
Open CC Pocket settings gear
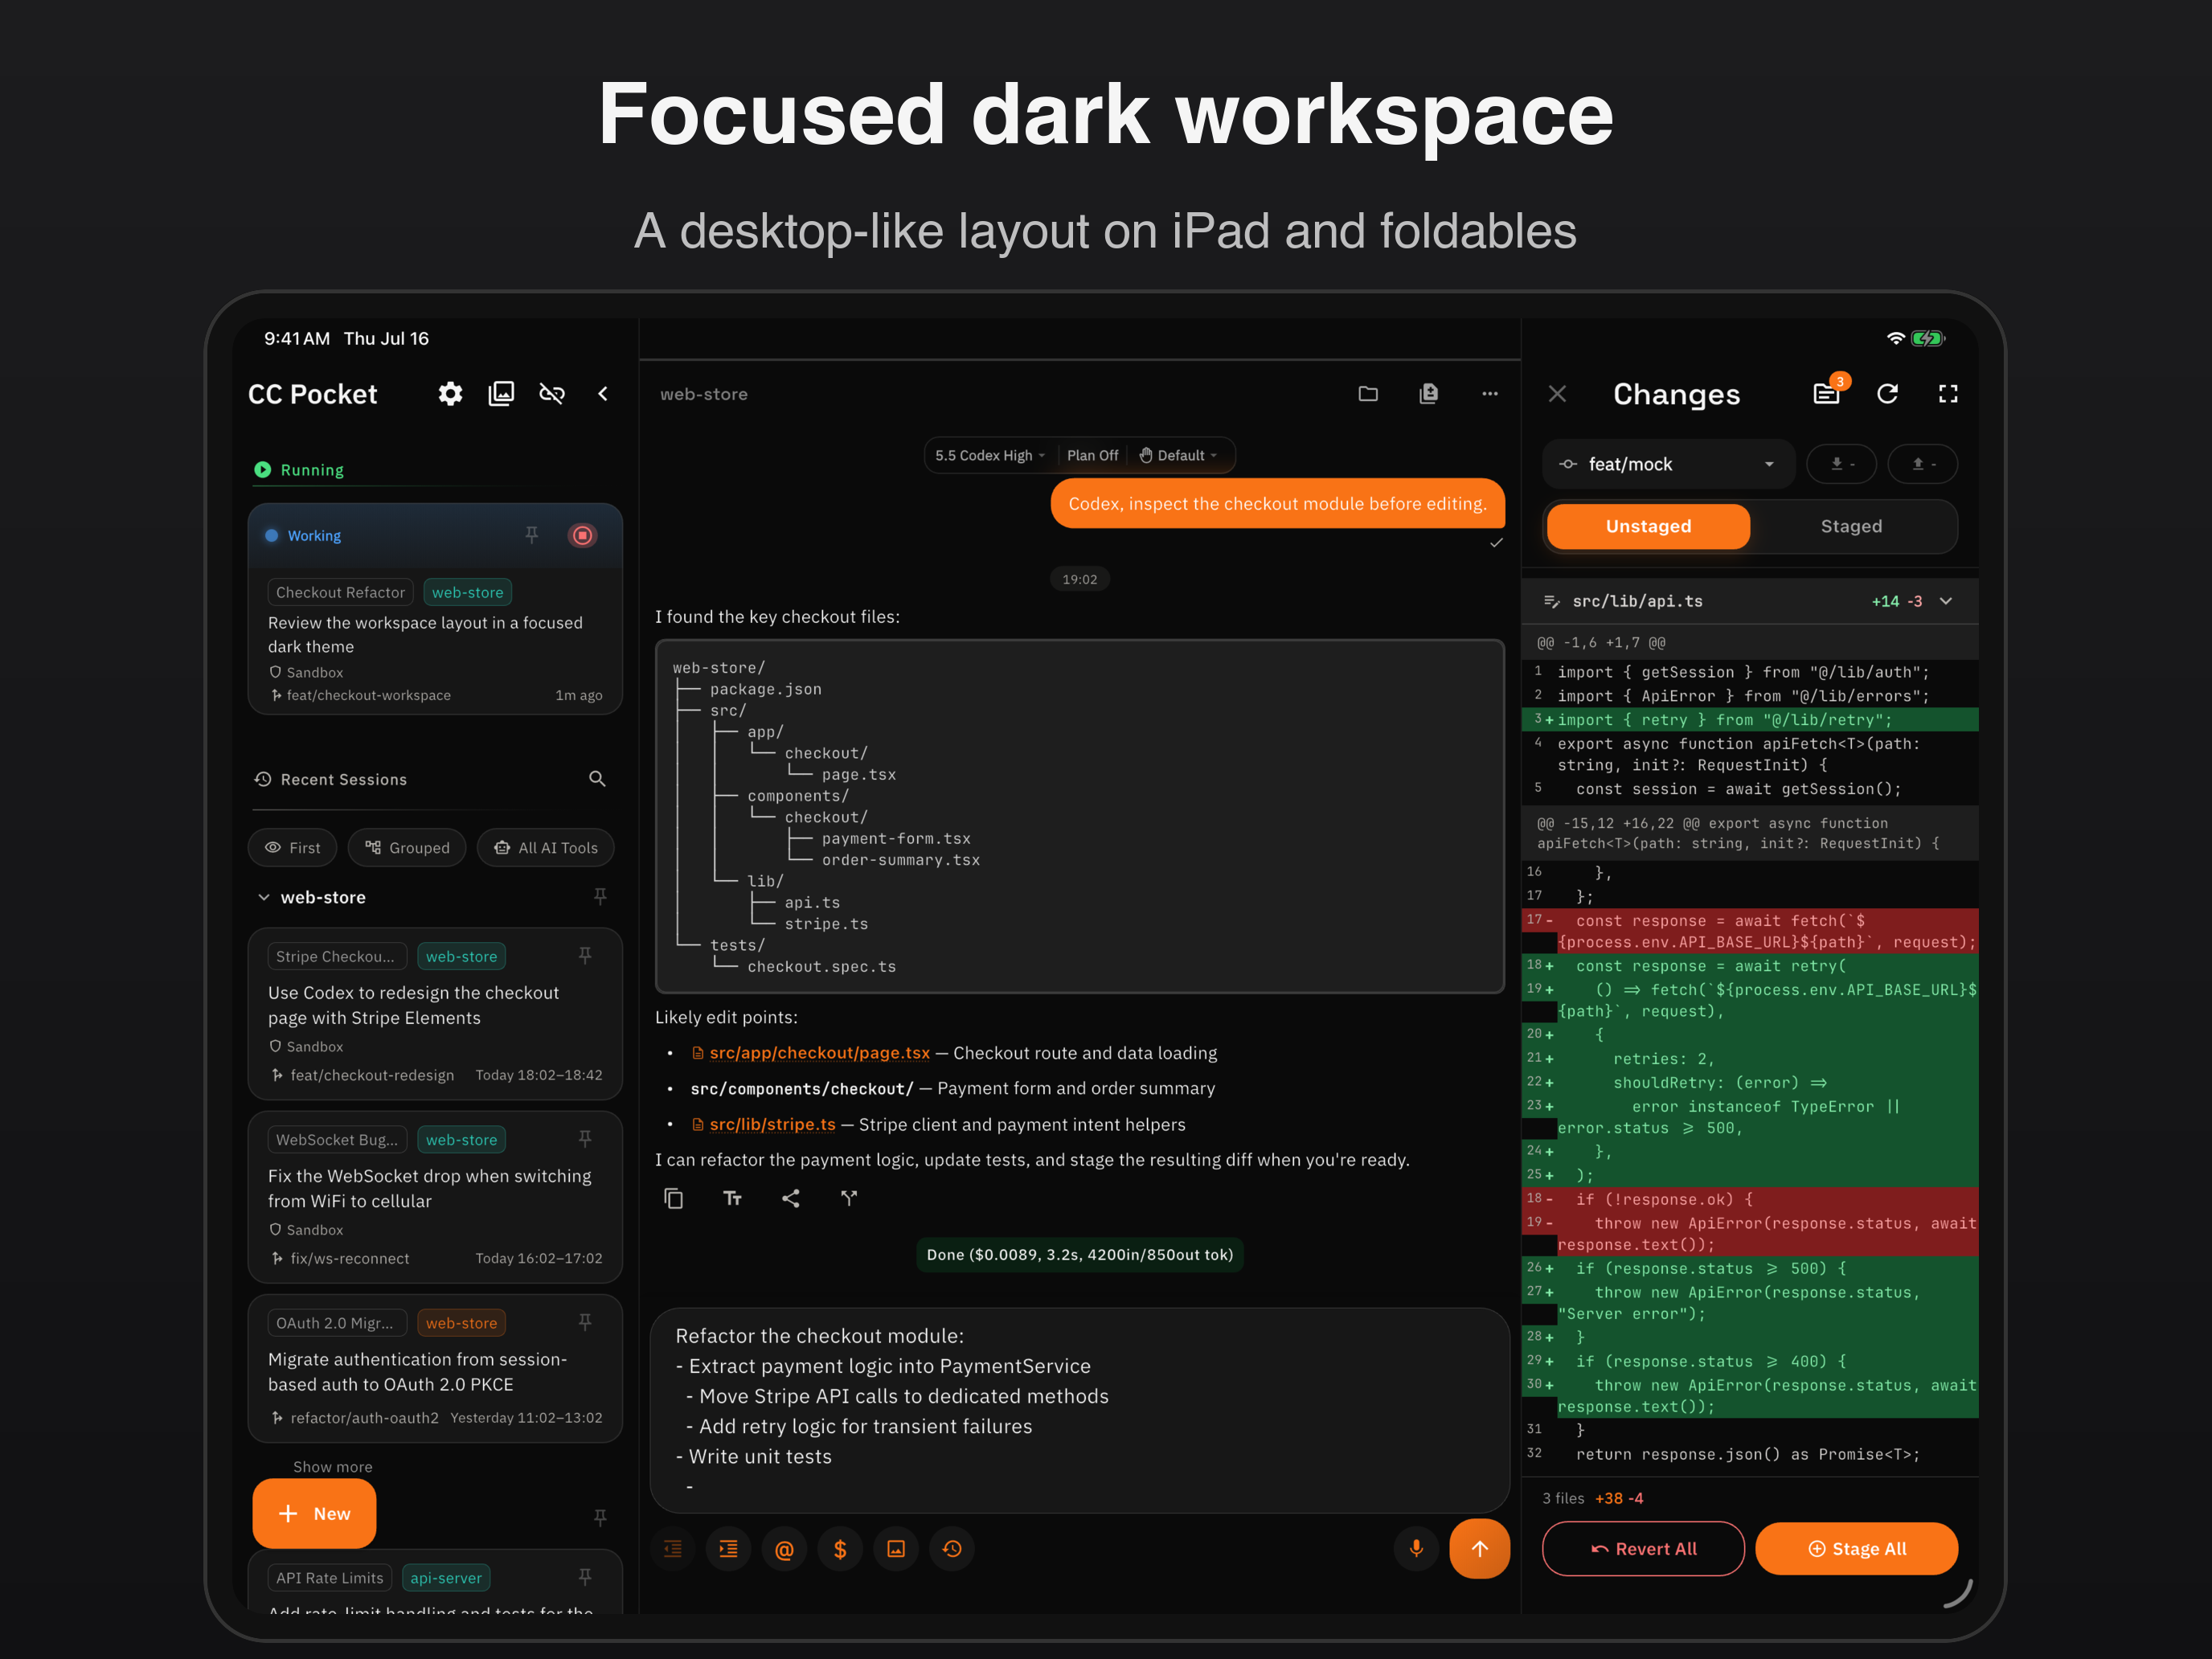[450, 394]
